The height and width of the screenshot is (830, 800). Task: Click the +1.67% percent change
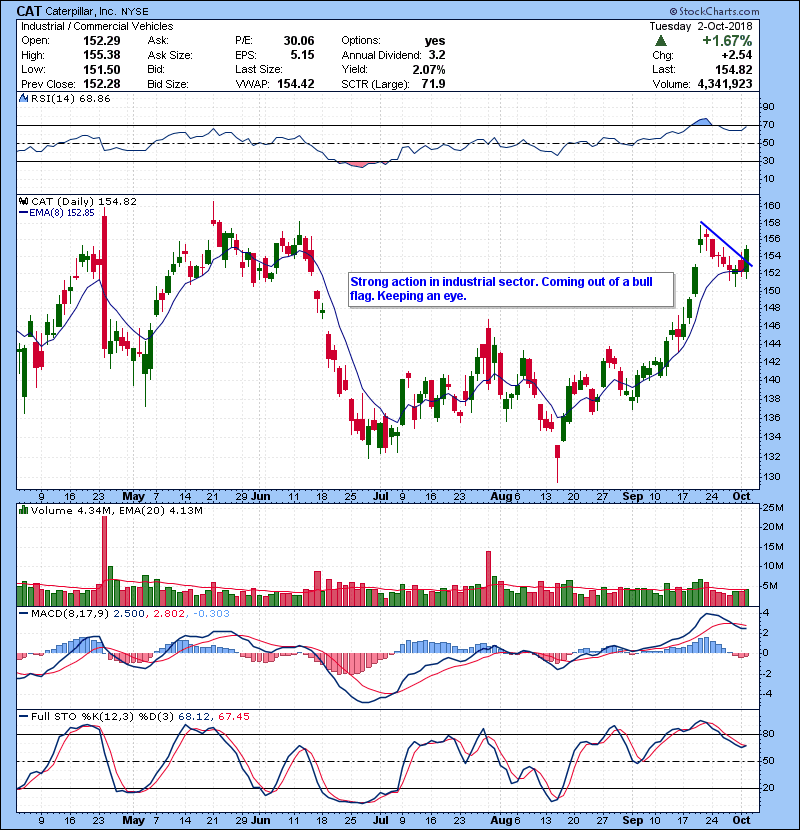coord(727,41)
